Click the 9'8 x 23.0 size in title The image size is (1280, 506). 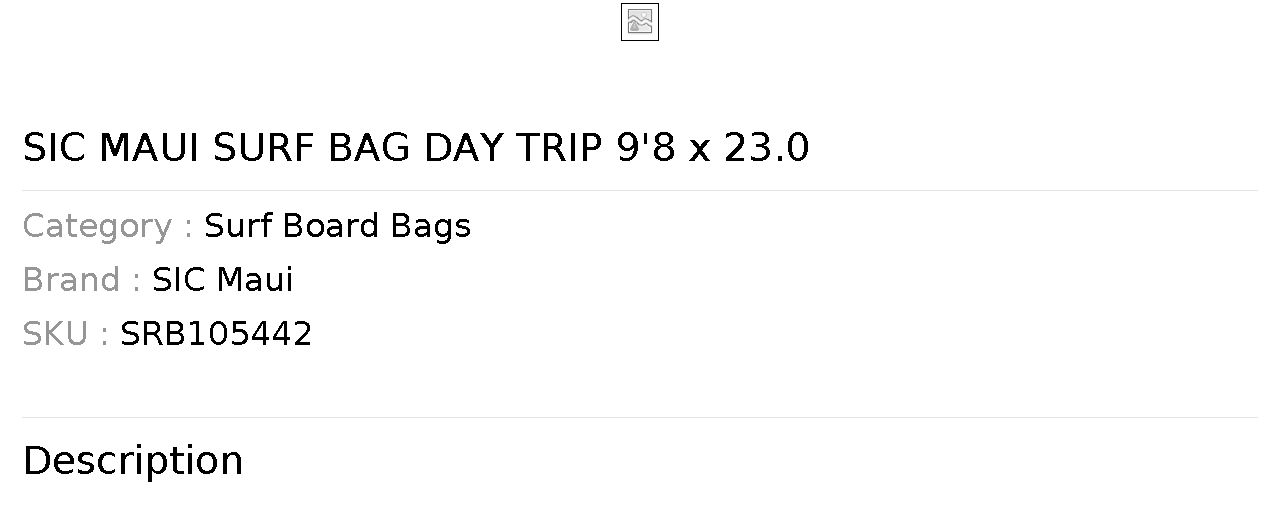713,148
